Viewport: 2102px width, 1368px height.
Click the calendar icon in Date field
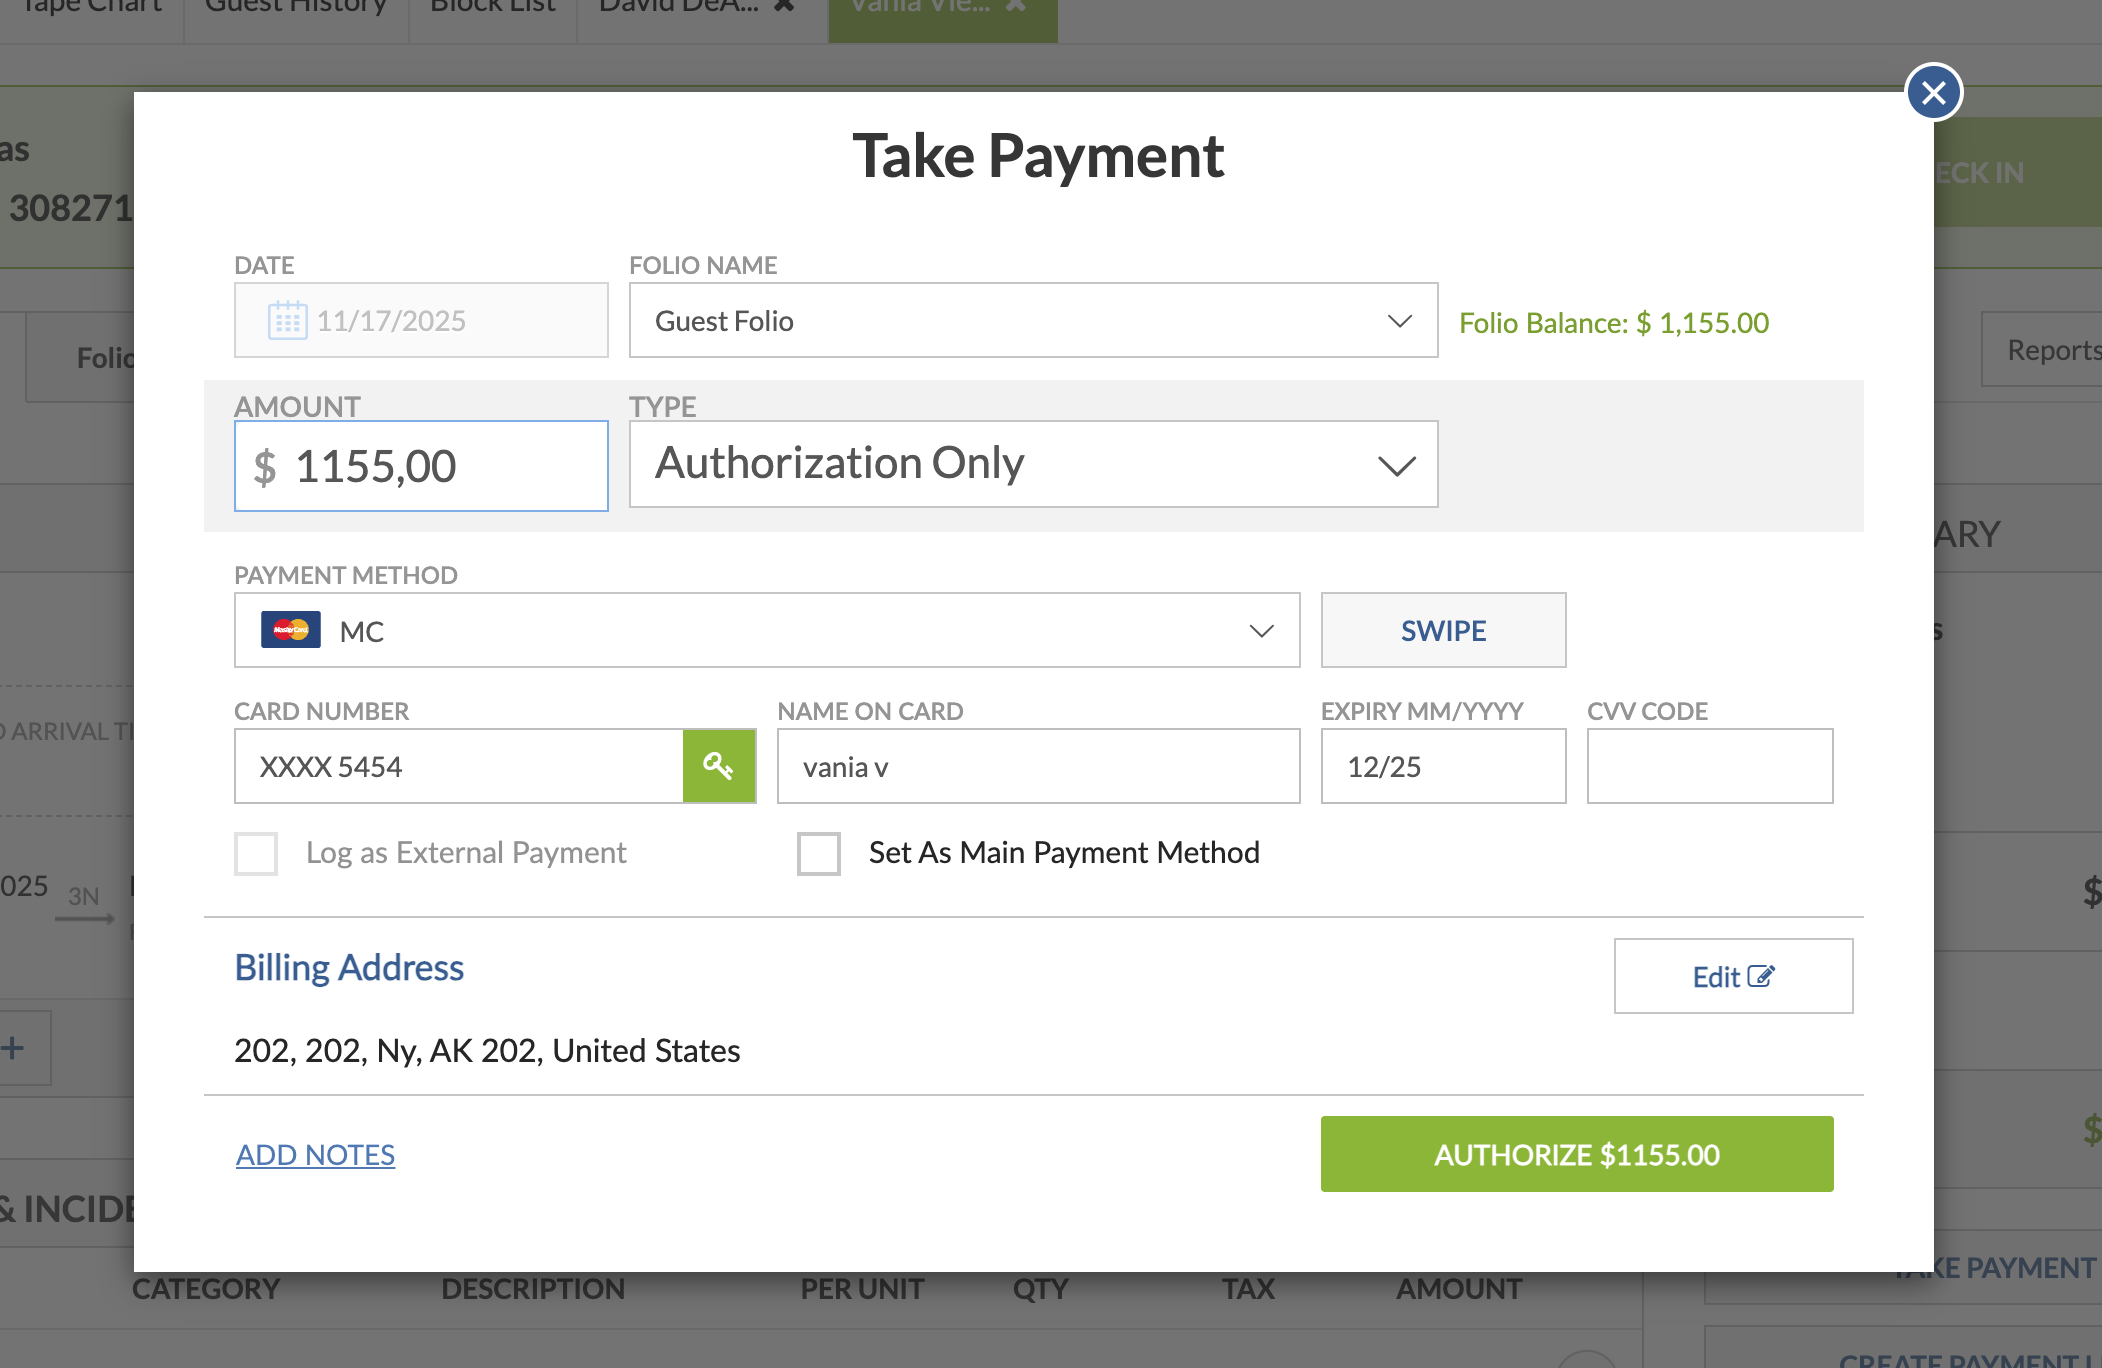287,321
